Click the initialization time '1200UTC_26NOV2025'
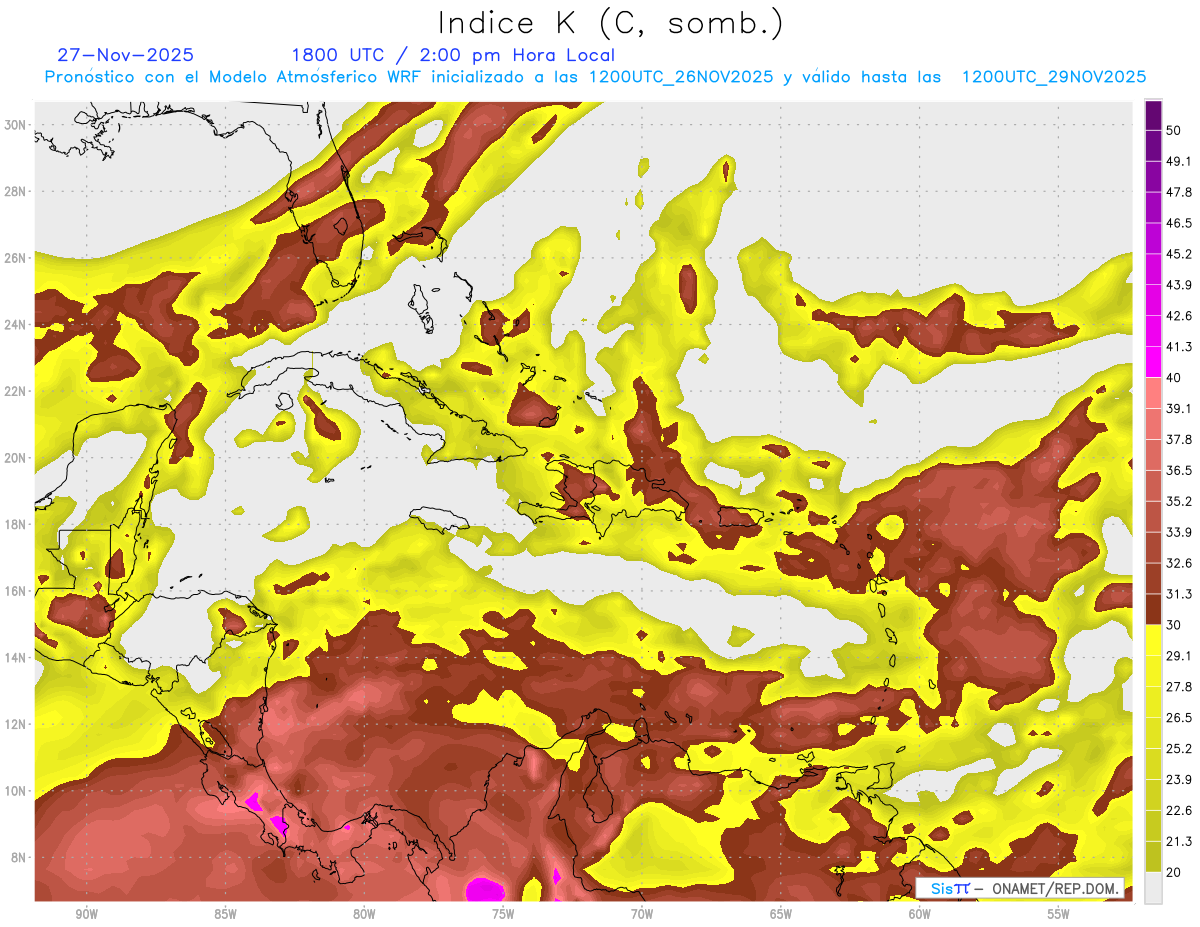The height and width of the screenshot is (927, 1200). [681, 77]
